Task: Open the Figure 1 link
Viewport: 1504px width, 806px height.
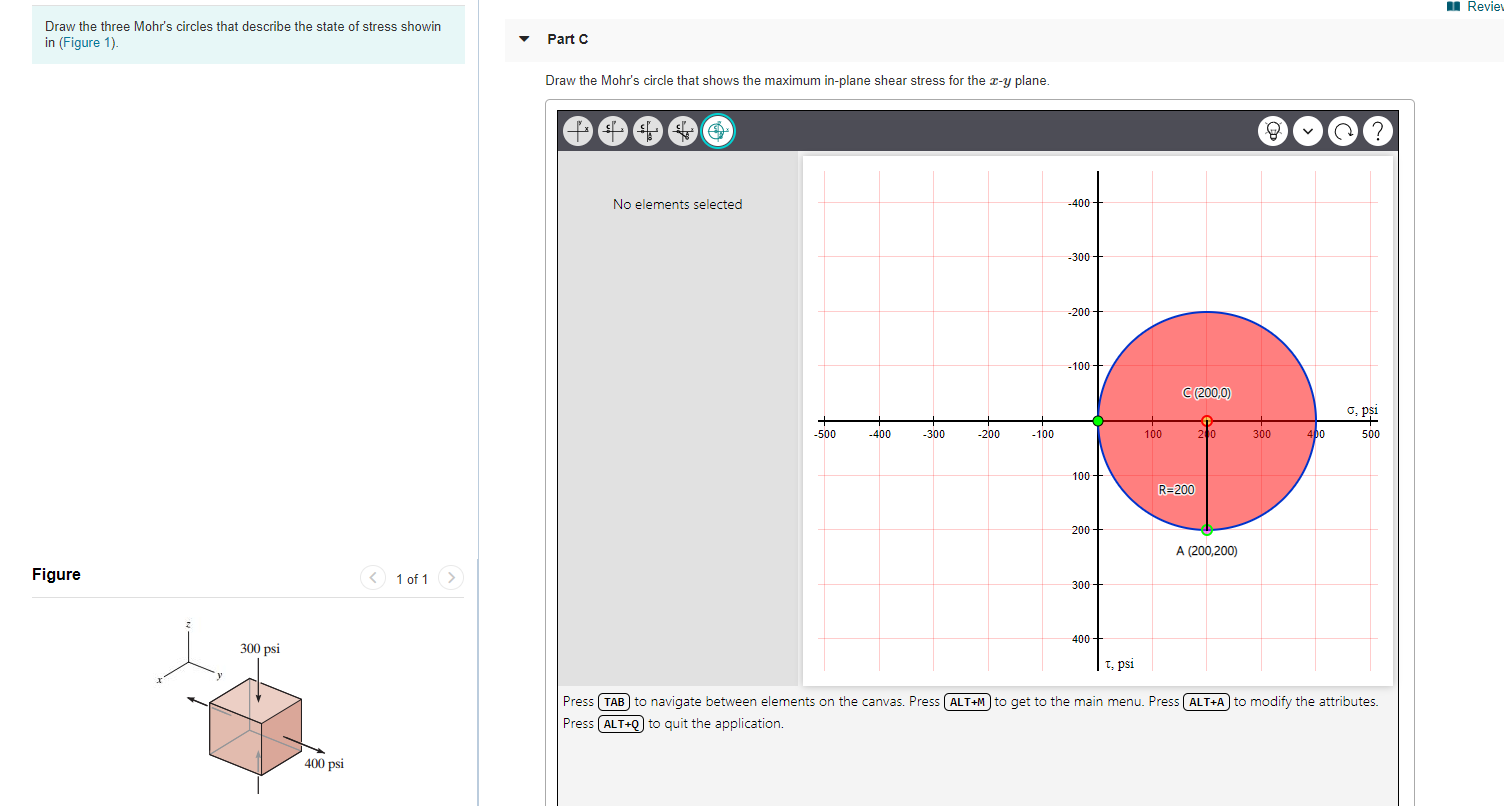Action: 88,43
